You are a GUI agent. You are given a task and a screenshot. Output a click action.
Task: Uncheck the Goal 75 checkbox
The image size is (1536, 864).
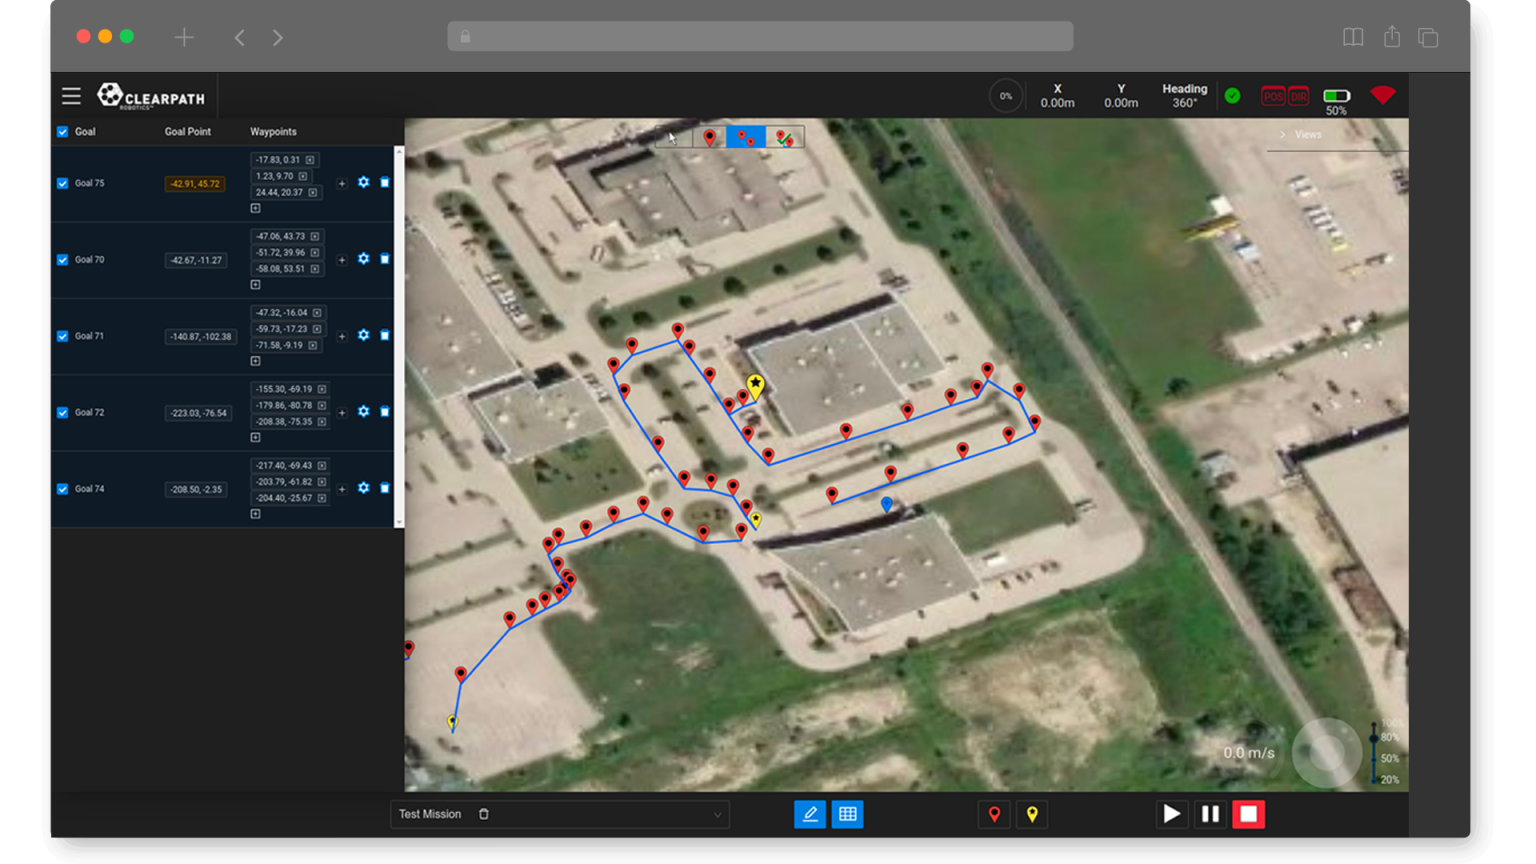tap(63, 184)
